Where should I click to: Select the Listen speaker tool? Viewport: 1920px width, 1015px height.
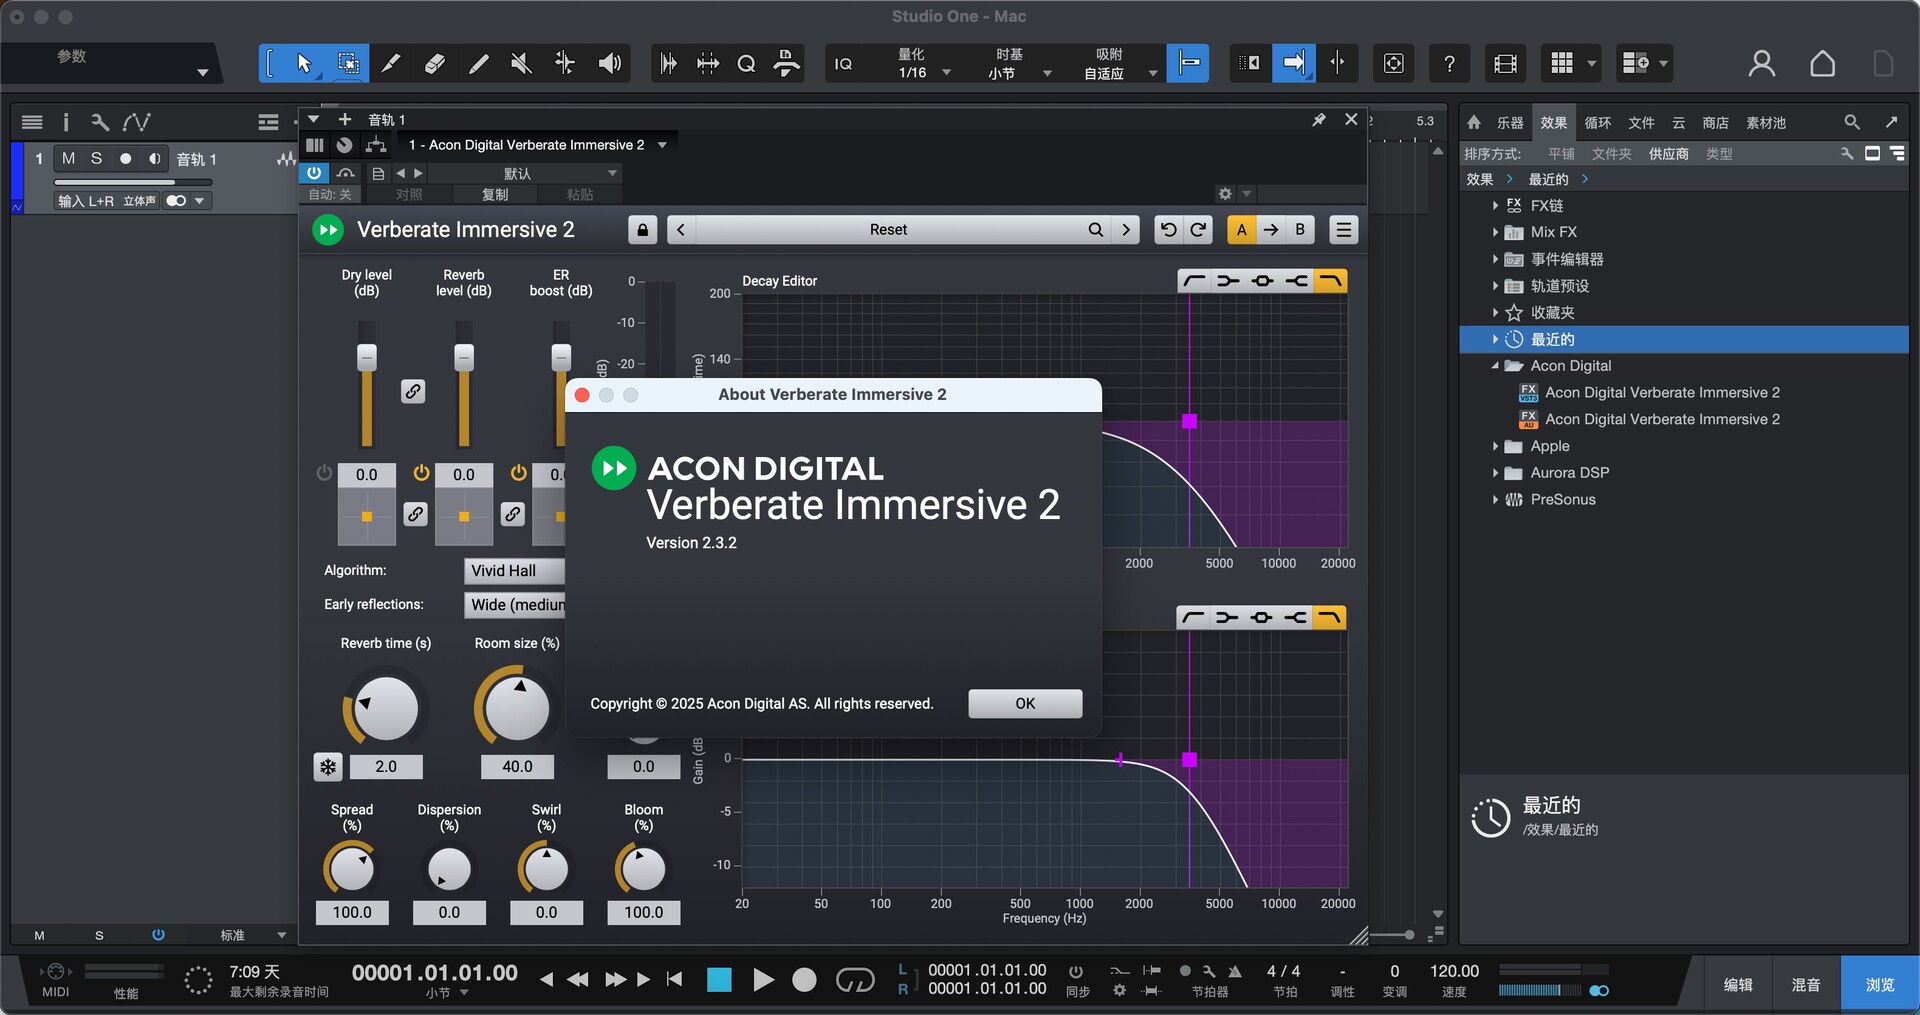pyautogui.click(x=609, y=64)
